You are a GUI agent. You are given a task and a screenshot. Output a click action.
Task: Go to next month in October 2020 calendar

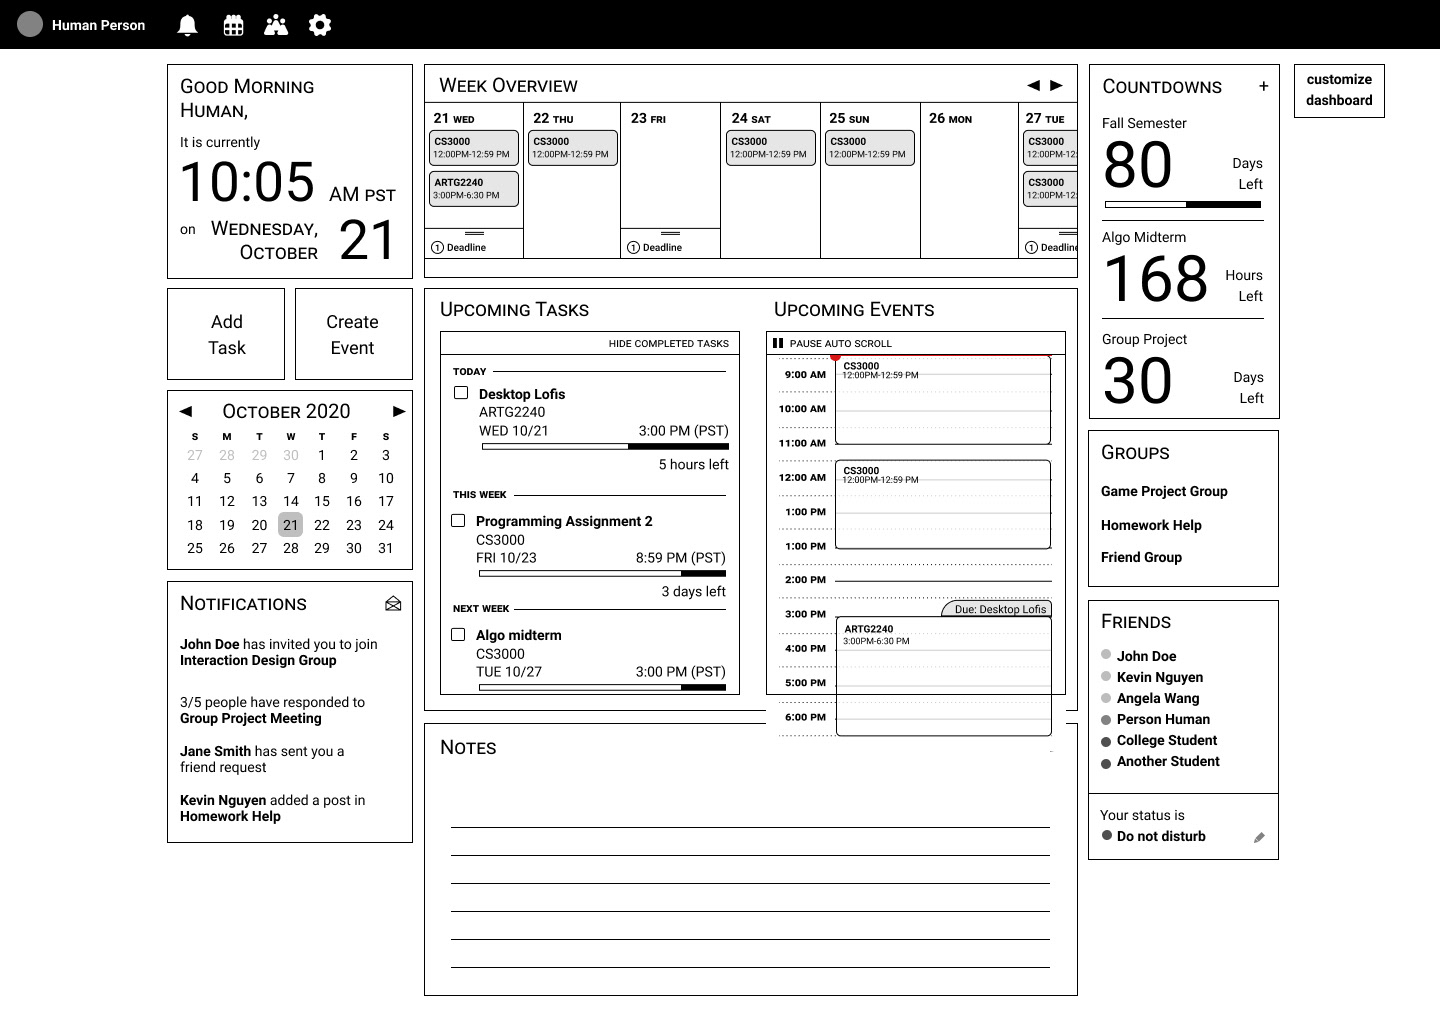coord(399,411)
